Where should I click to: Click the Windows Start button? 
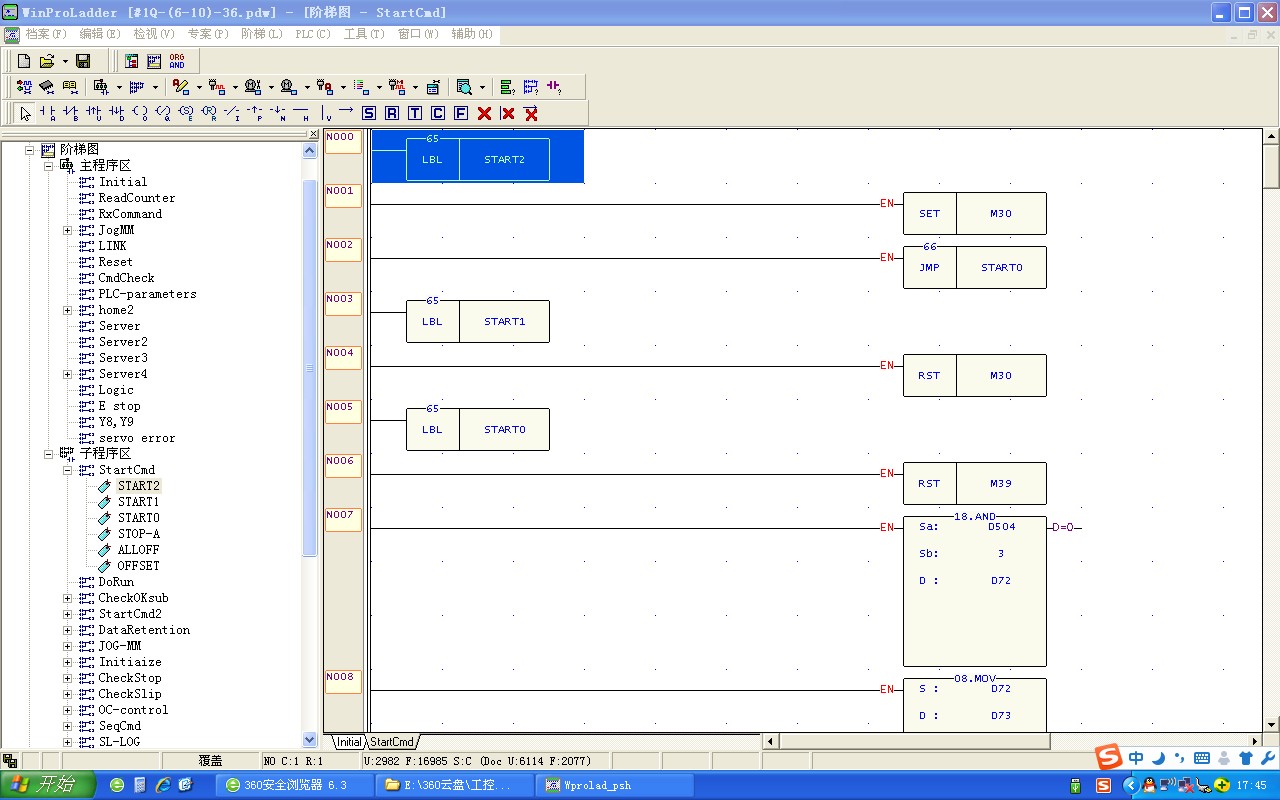(47, 785)
